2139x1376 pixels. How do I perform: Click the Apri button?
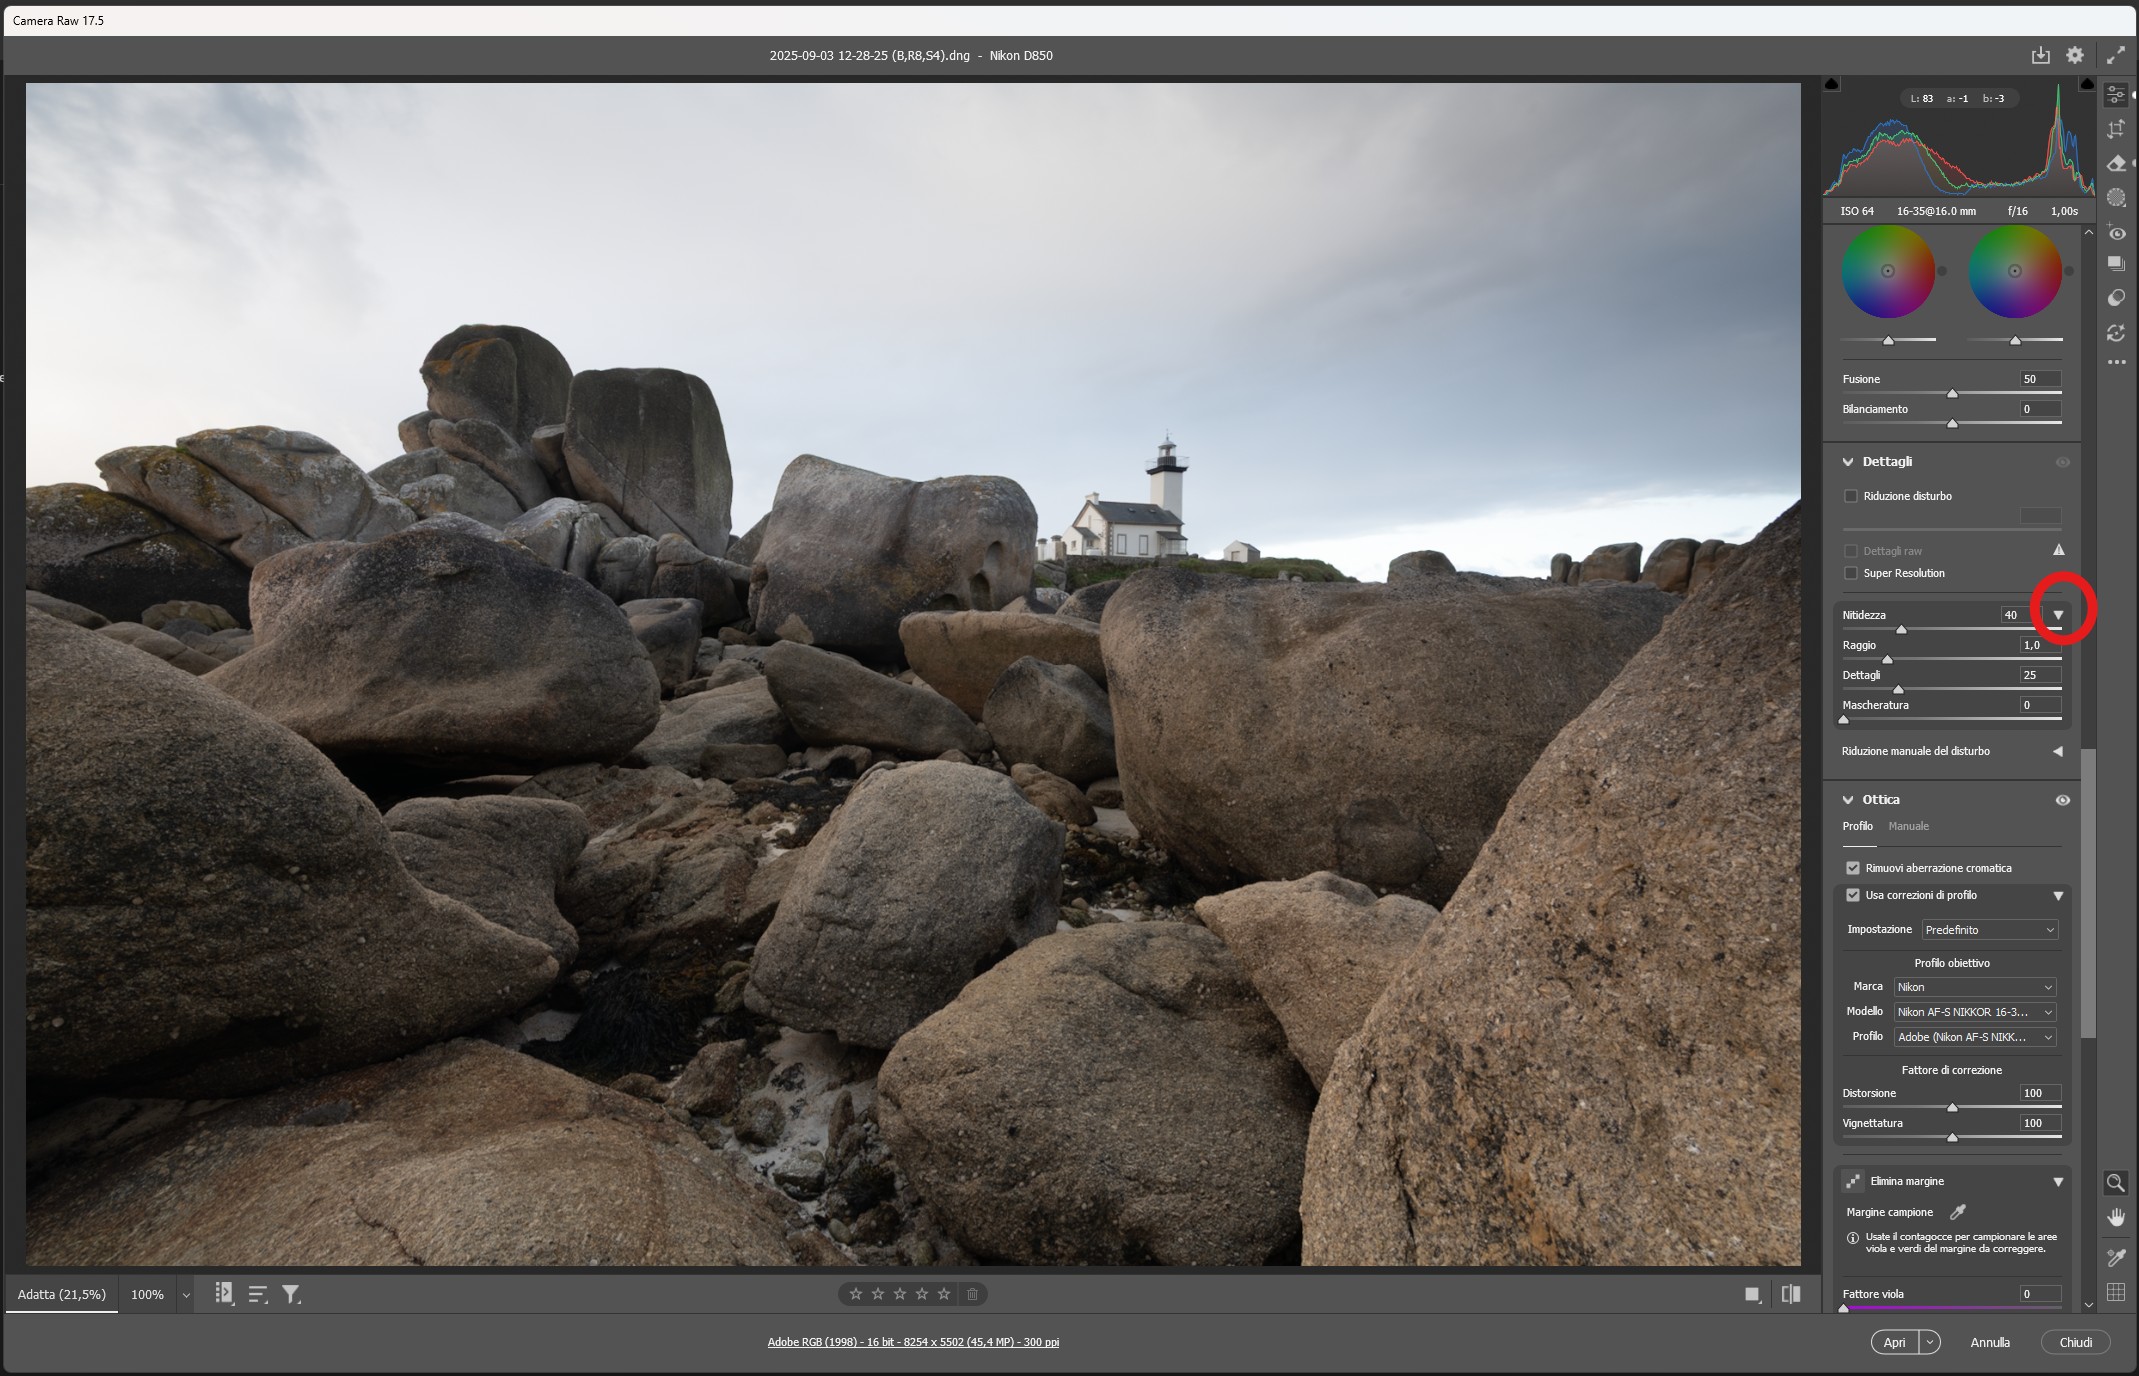(1894, 1342)
